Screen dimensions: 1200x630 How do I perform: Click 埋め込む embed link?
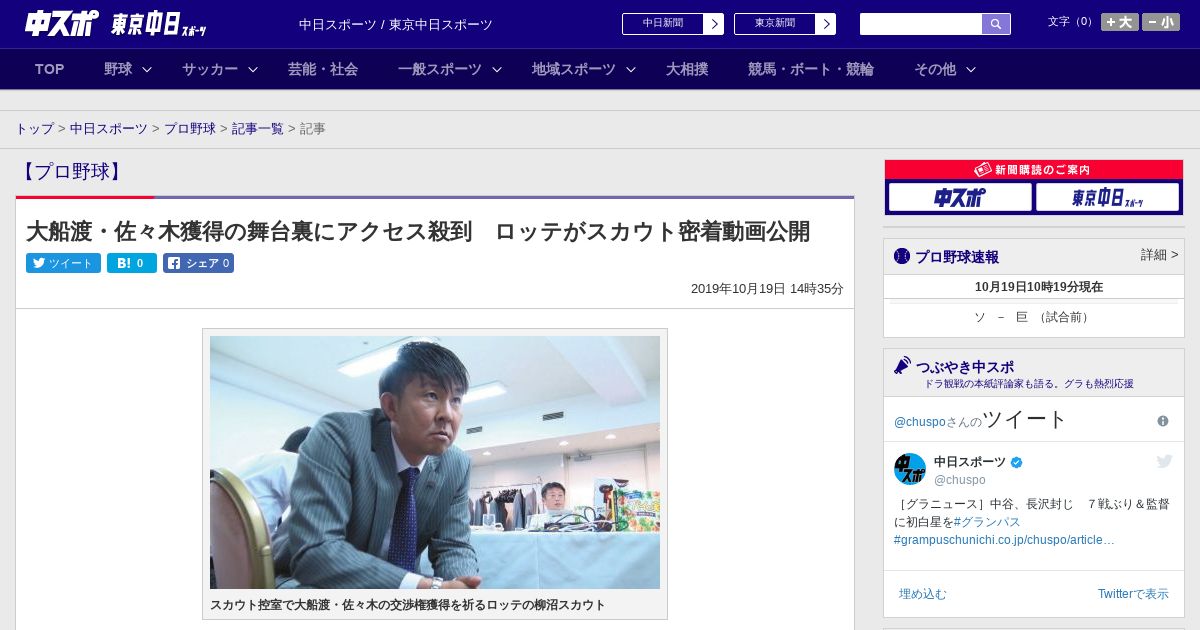click(922, 594)
